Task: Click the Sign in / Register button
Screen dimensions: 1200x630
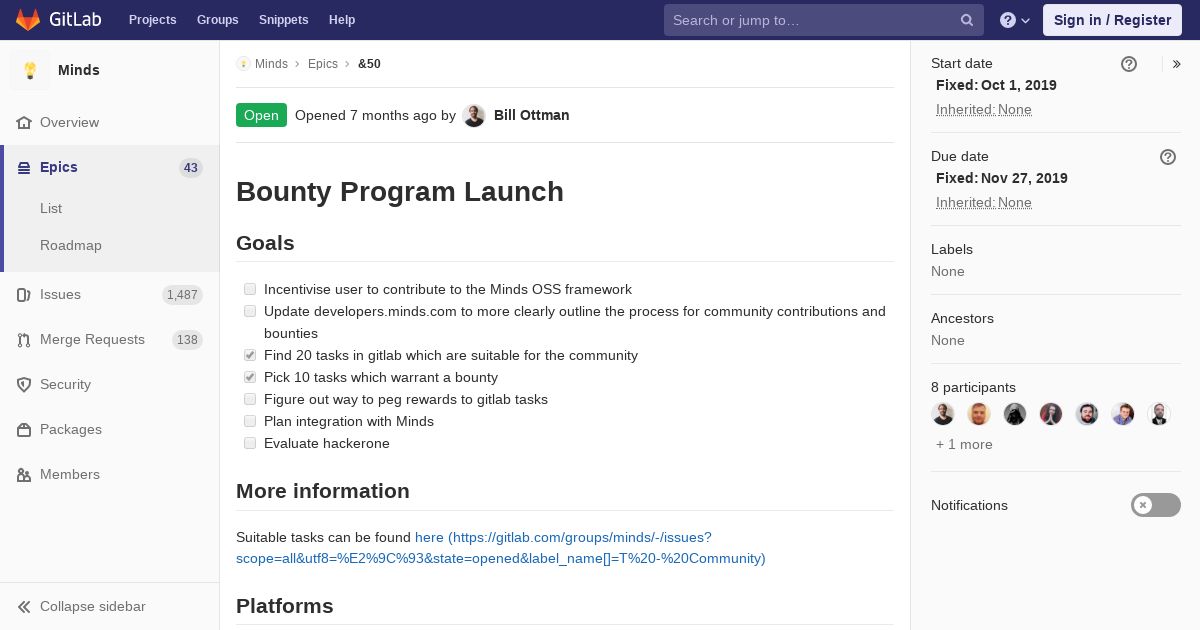Action: click(x=1112, y=20)
